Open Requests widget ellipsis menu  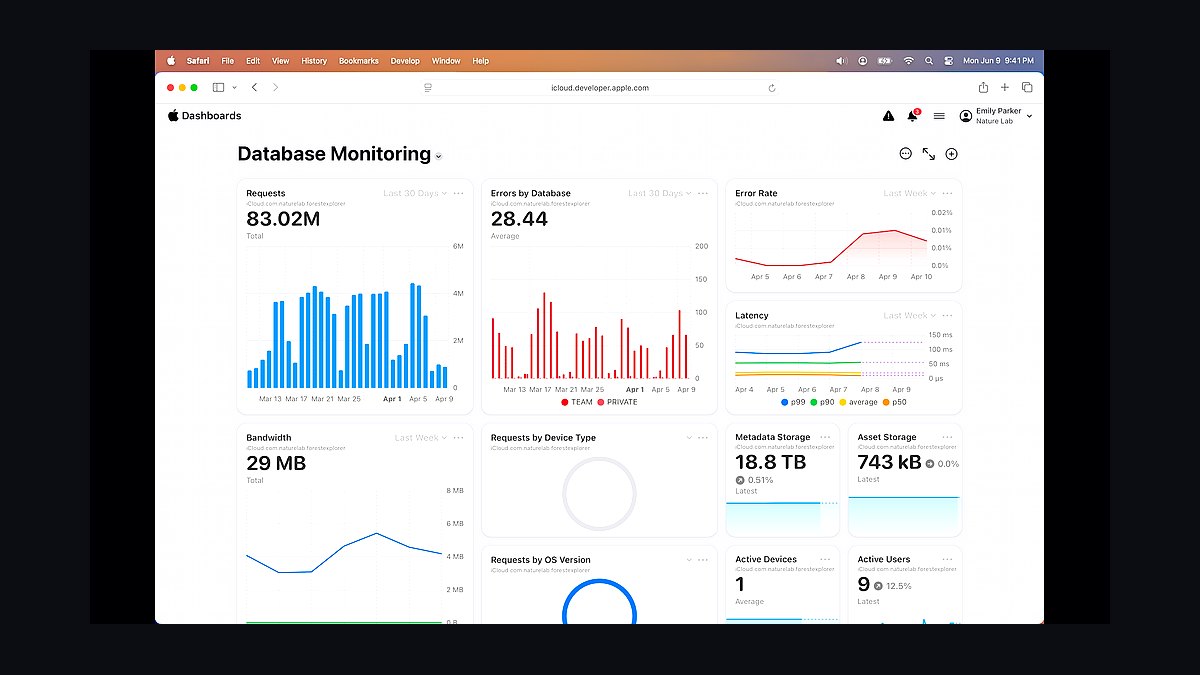point(458,193)
